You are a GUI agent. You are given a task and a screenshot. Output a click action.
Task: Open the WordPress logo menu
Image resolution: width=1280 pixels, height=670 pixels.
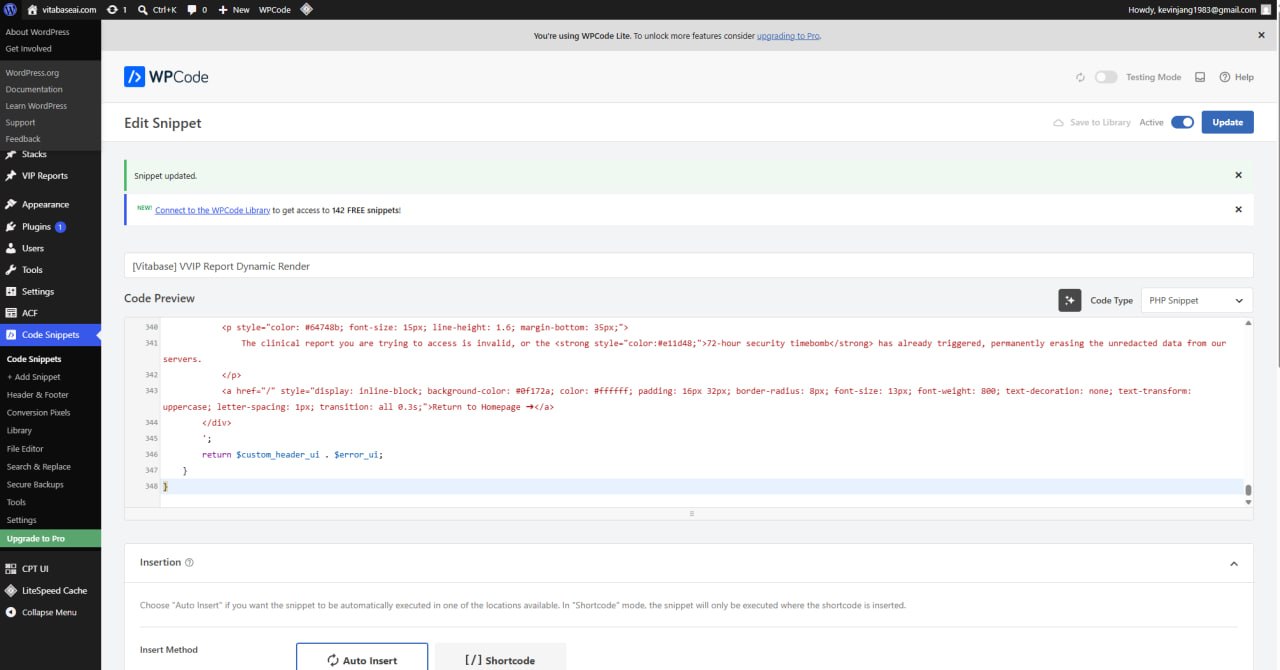tap(10, 9)
